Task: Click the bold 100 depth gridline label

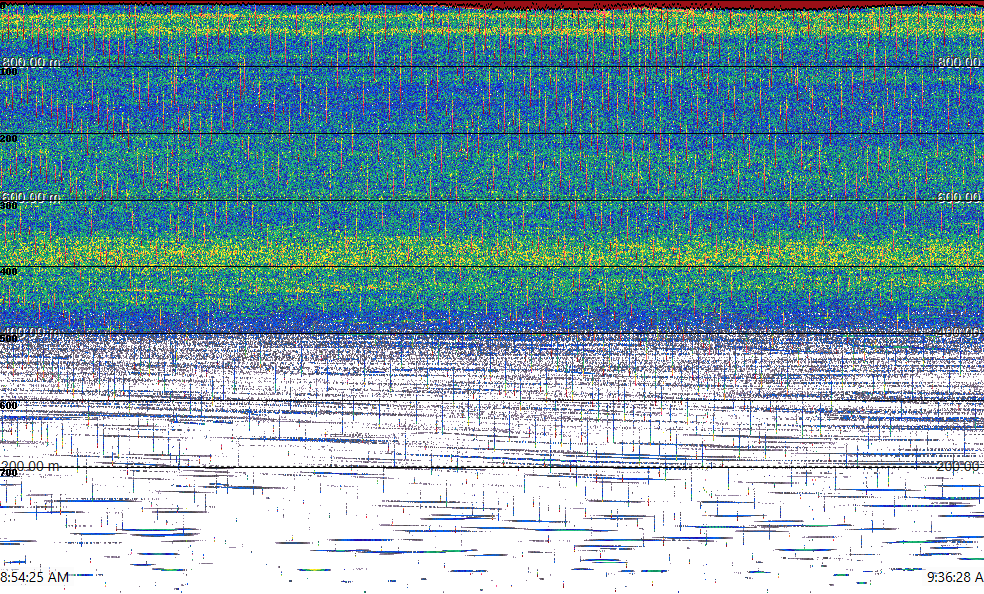Action: (x=9, y=72)
